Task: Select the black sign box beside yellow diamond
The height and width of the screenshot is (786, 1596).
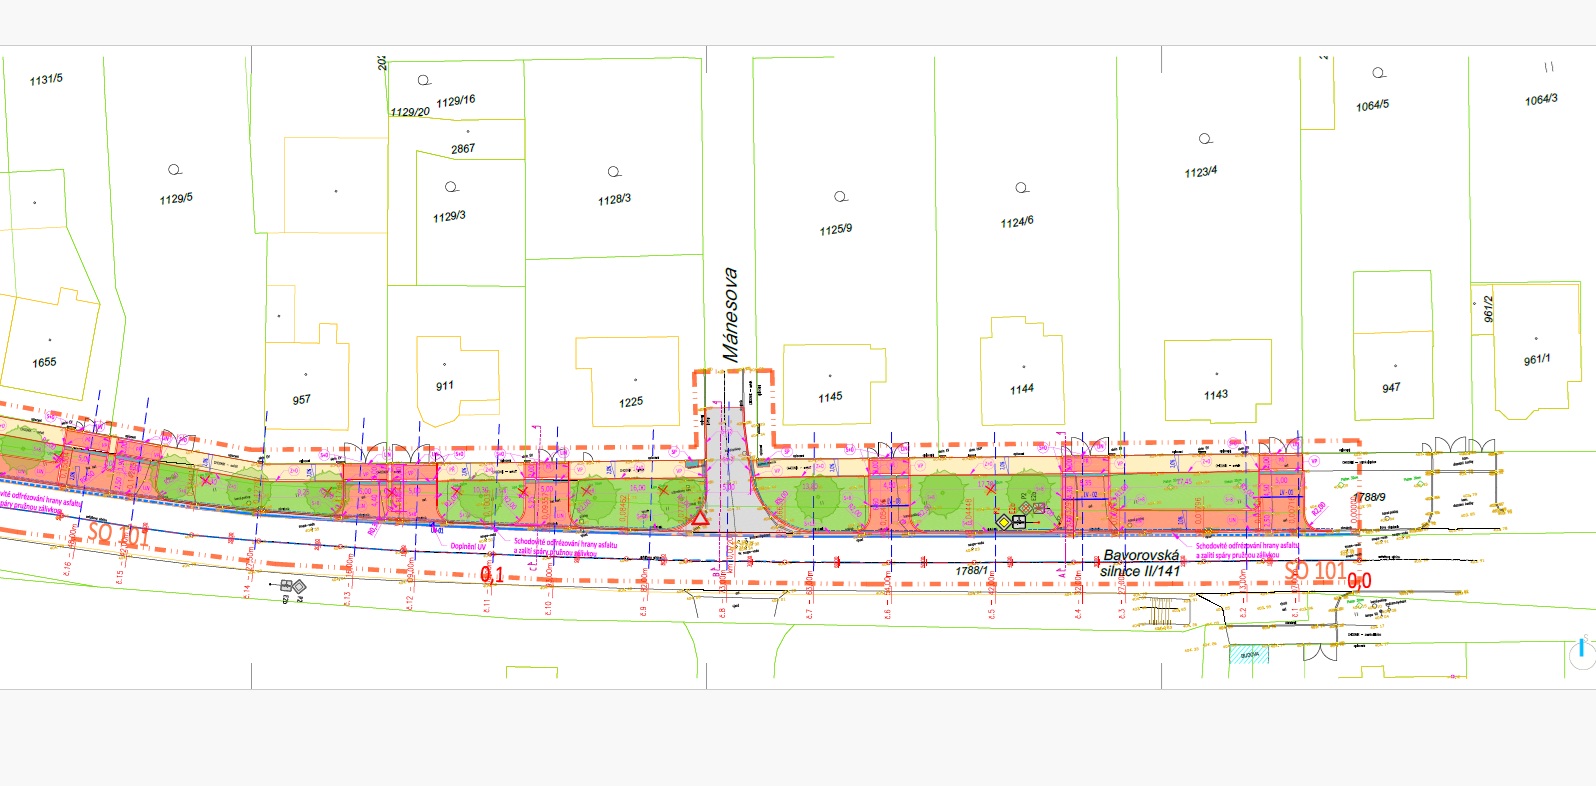Action: 1019,522
